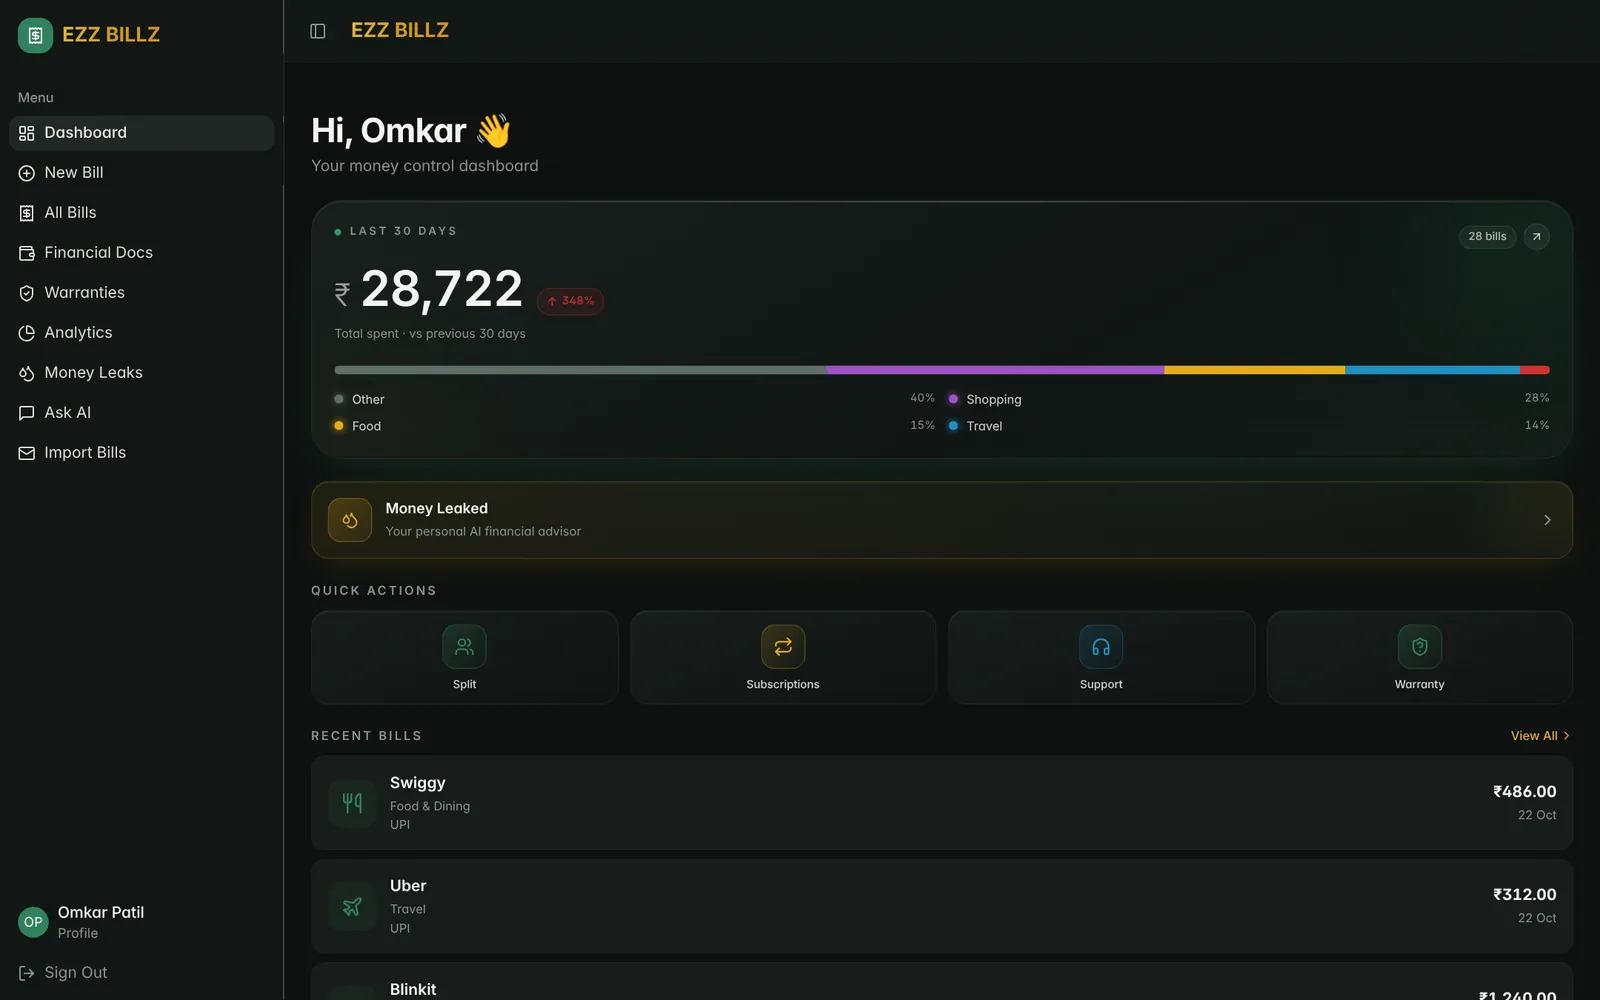The height and width of the screenshot is (1000, 1600).
Task: Click the Analytics pie chart icon
Action: click(x=27, y=333)
